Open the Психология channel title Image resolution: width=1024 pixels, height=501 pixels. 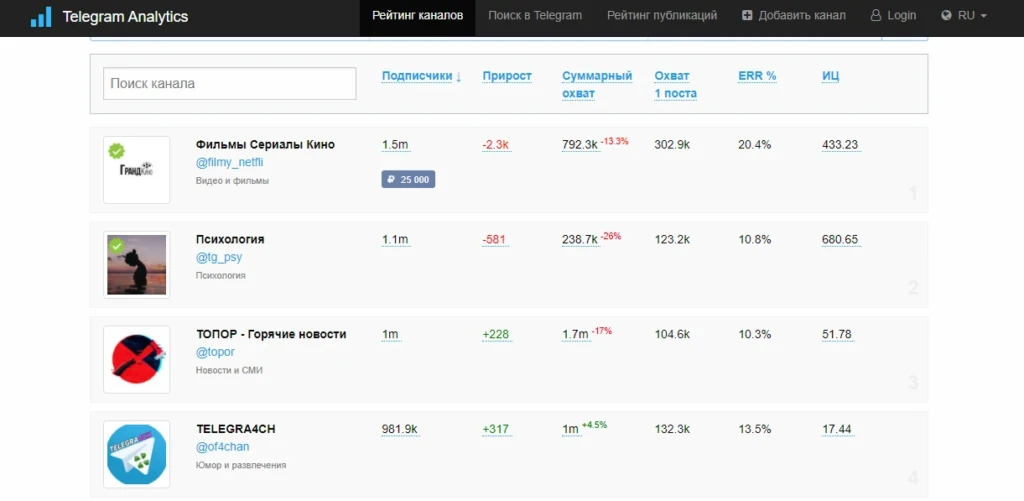pos(230,240)
